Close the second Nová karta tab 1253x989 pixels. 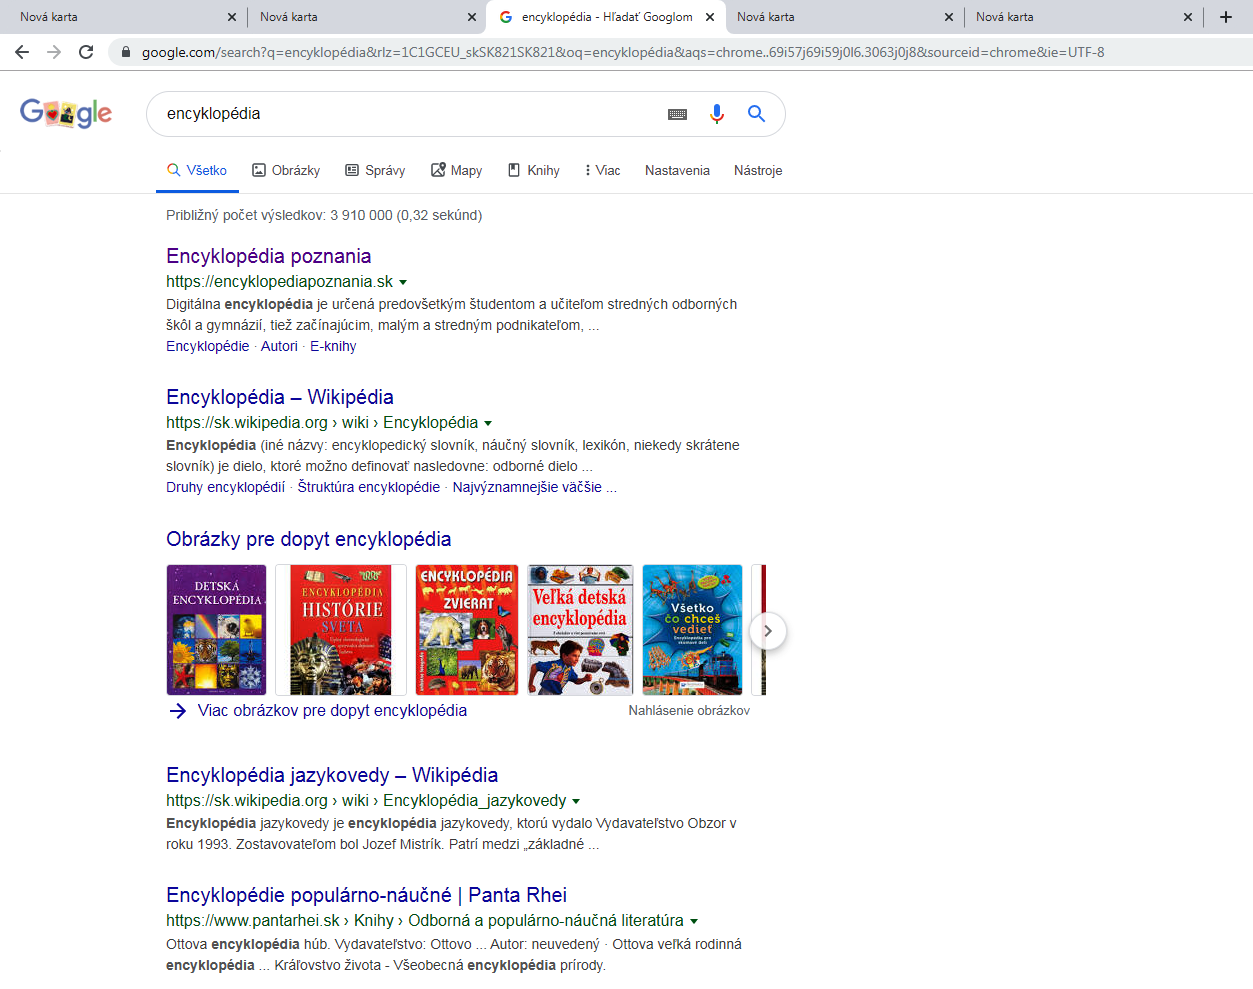tap(472, 17)
